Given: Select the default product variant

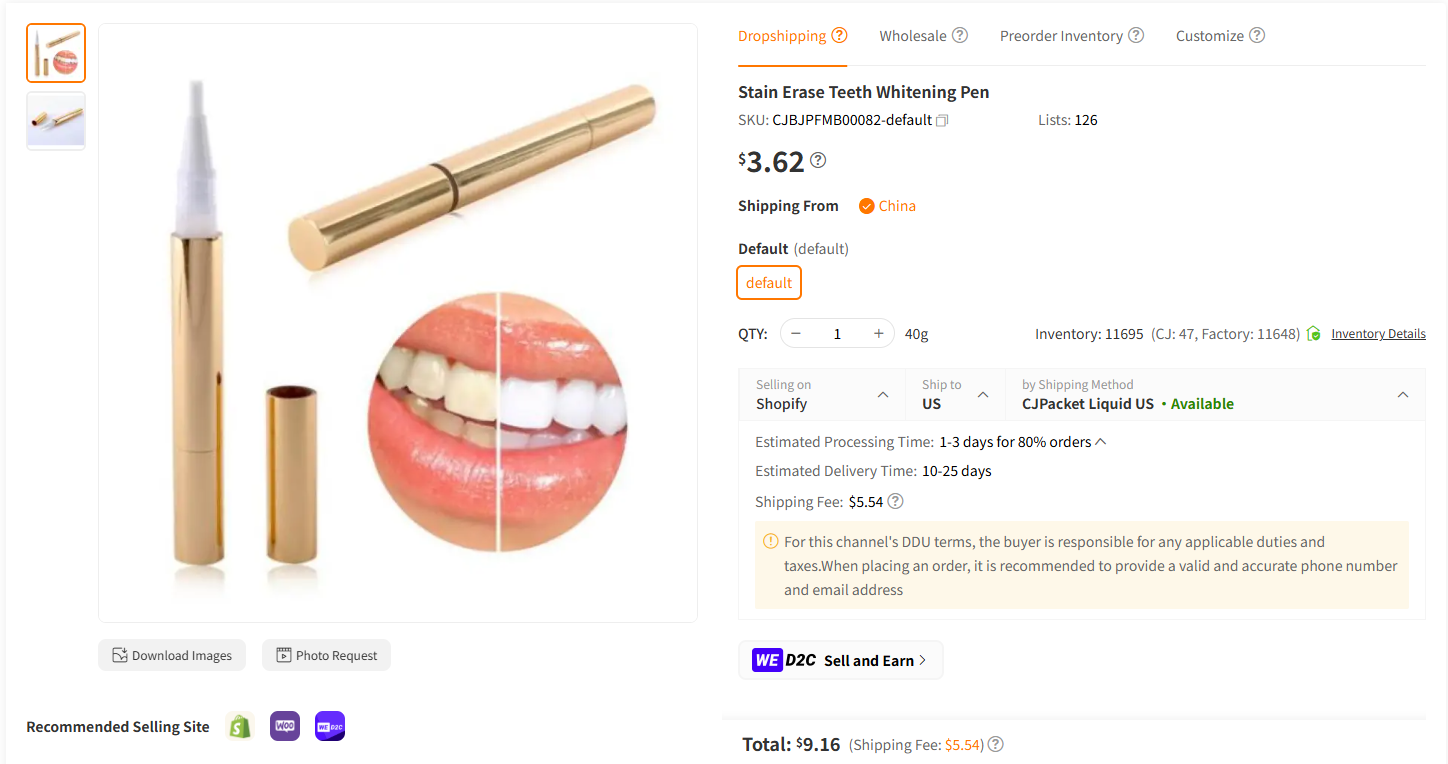Looking at the screenshot, I should 768,282.
